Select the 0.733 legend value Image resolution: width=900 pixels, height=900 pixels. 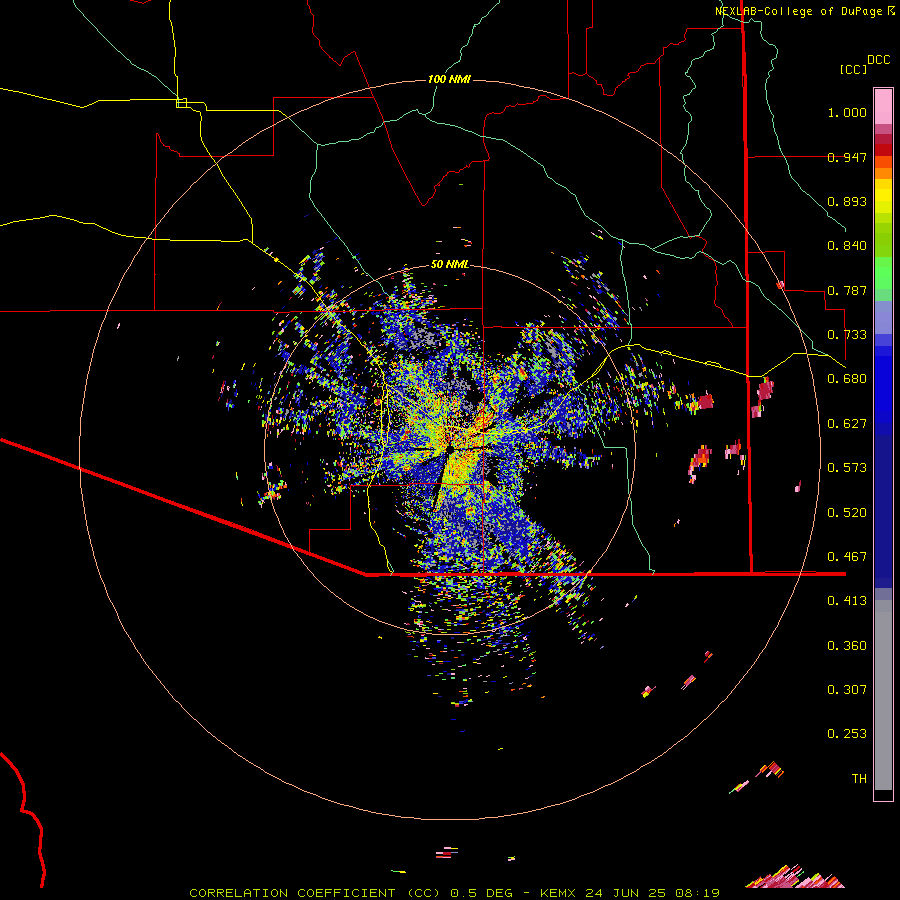click(847, 334)
